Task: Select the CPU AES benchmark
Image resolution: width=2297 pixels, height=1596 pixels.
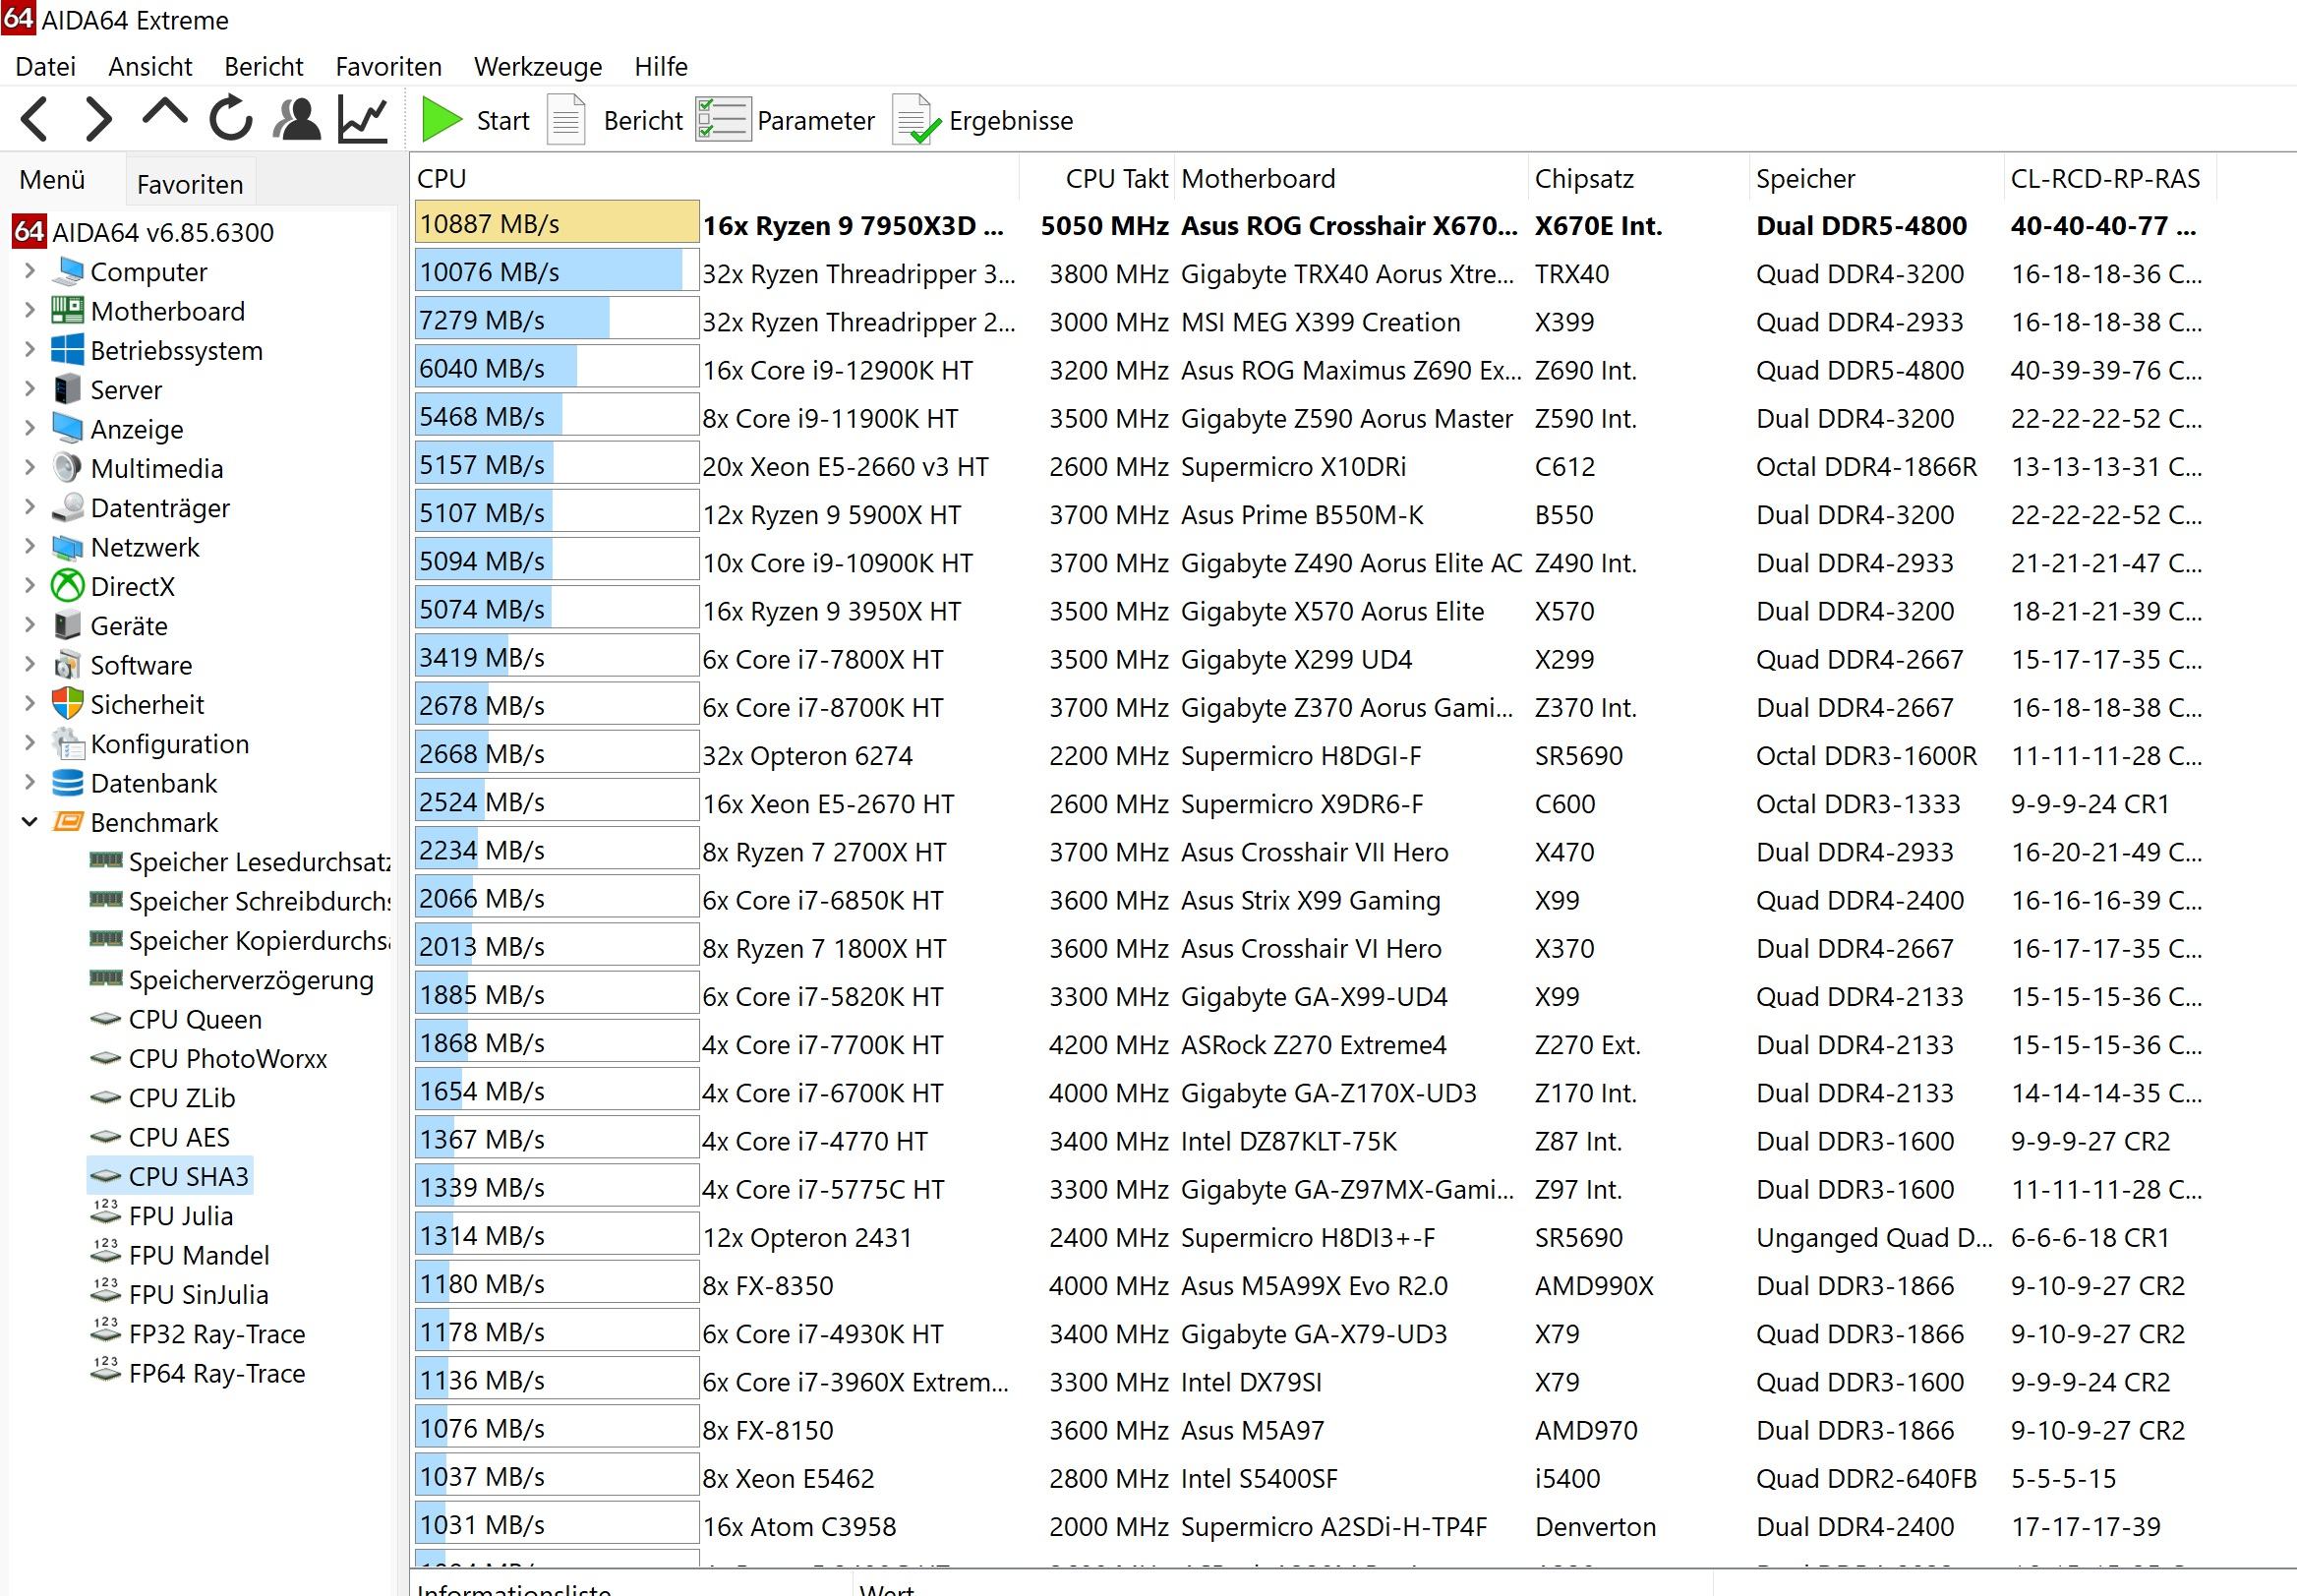Action: pos(179,1137)
